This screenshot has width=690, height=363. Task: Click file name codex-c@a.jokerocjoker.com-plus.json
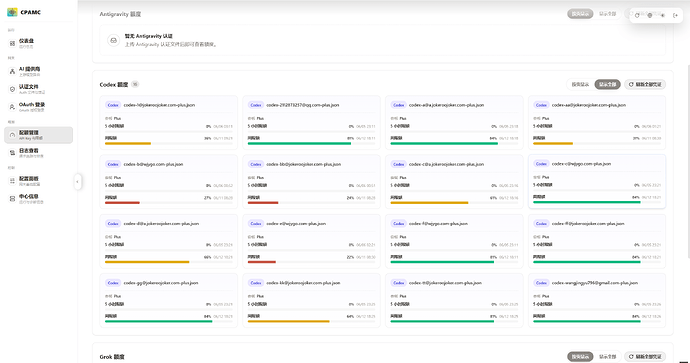click(446, 164)
